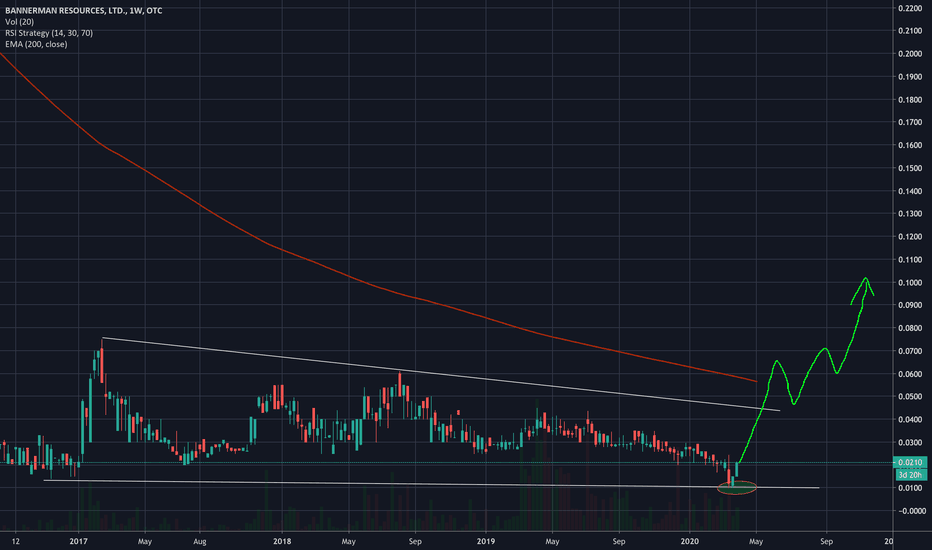Click the Aug time axis label

click(200, 541)
